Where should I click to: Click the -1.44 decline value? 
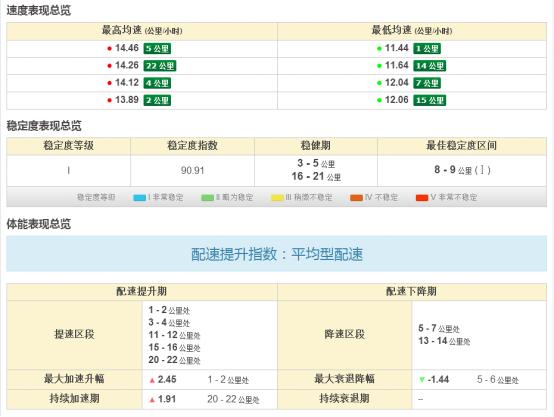[438, 380]
